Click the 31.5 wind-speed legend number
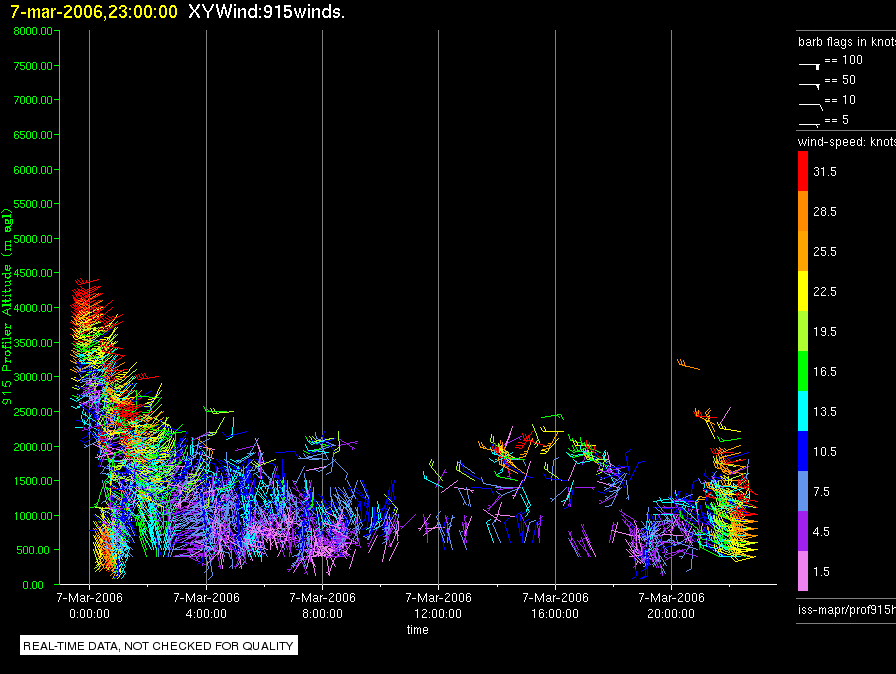896x674 pixels. click(x=825, y=171)
